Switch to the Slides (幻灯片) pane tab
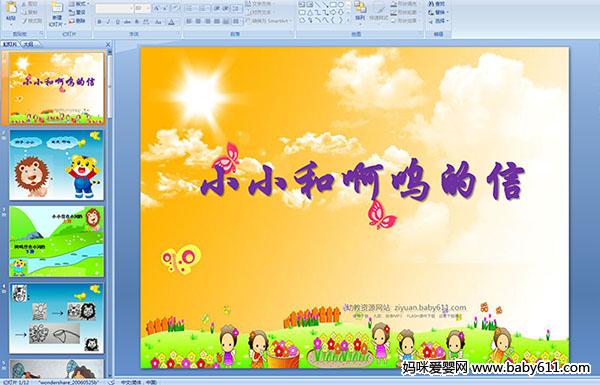 pos(10,44)
